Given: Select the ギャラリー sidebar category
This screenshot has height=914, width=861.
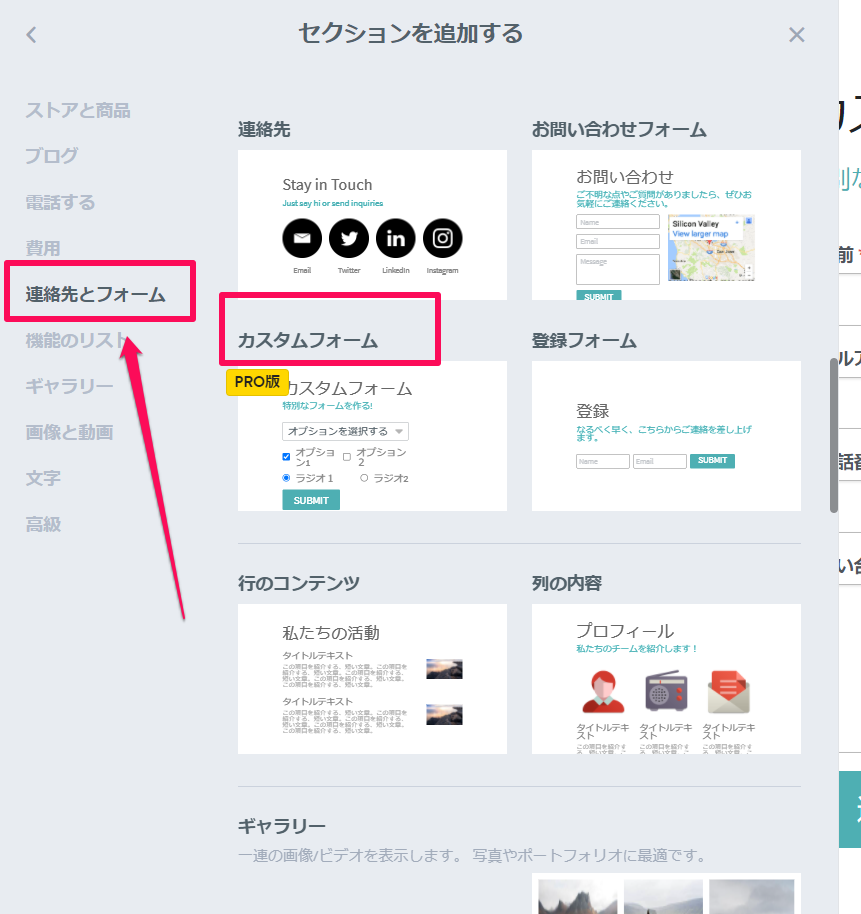Looking at the screenshot, I should click(69, 386).
